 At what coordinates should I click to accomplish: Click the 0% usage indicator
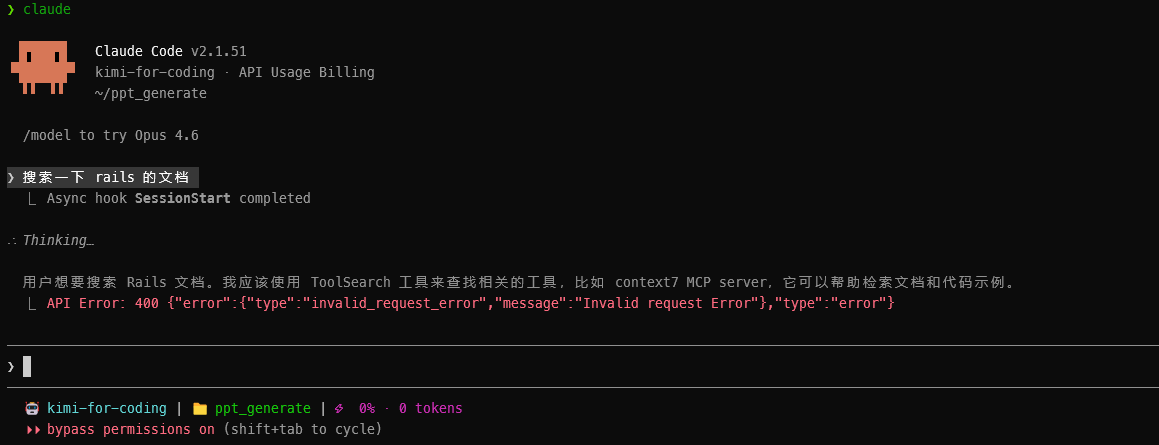pos(367,408)
